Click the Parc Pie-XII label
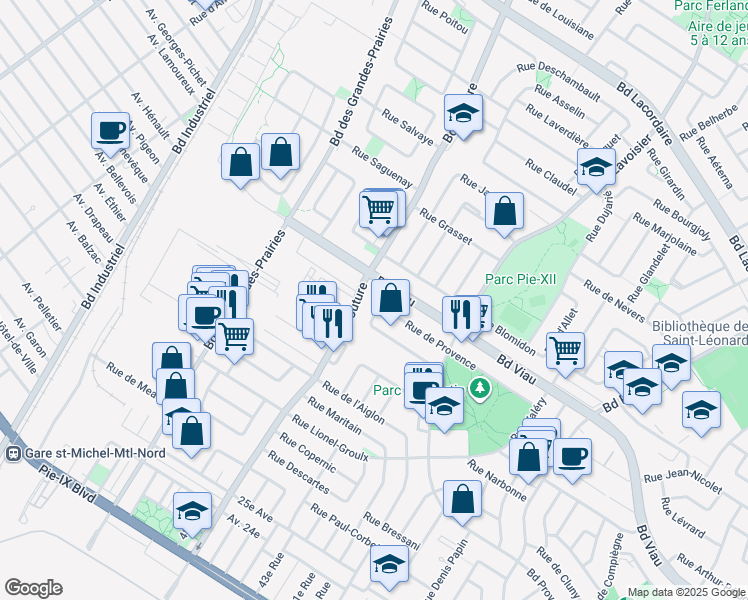The width and height of the screenshot is (748, 600). click(x=520, y=279)
